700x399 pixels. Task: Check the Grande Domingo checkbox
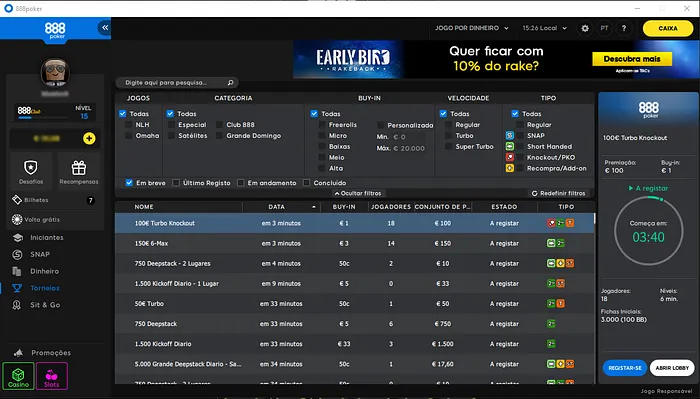(x=219, y=136)
